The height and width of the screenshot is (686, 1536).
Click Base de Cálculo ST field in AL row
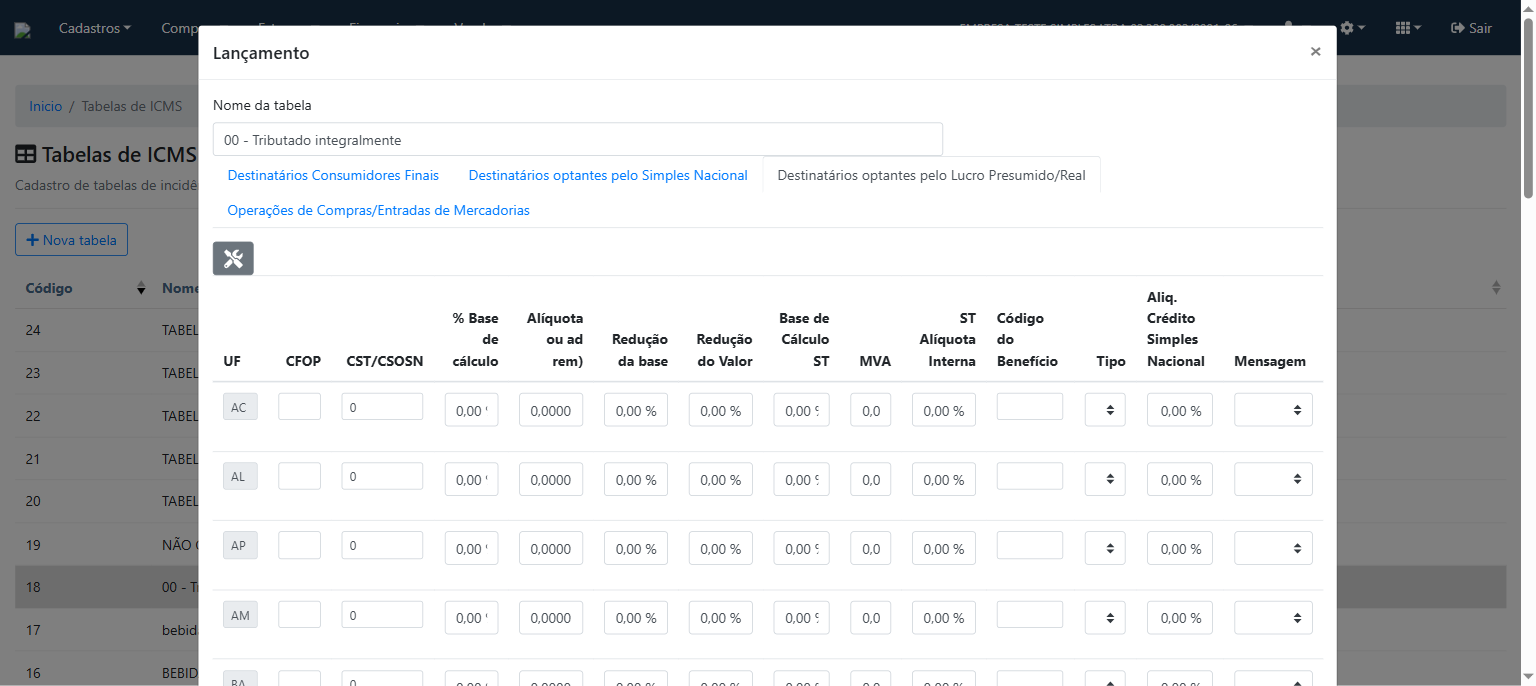802,479
